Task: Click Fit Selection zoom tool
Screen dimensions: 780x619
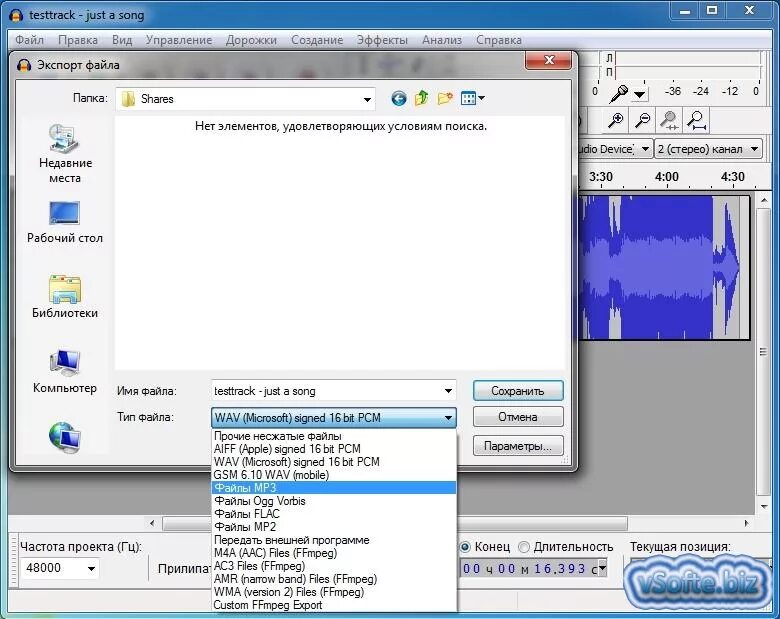Action: coord(669,120)
